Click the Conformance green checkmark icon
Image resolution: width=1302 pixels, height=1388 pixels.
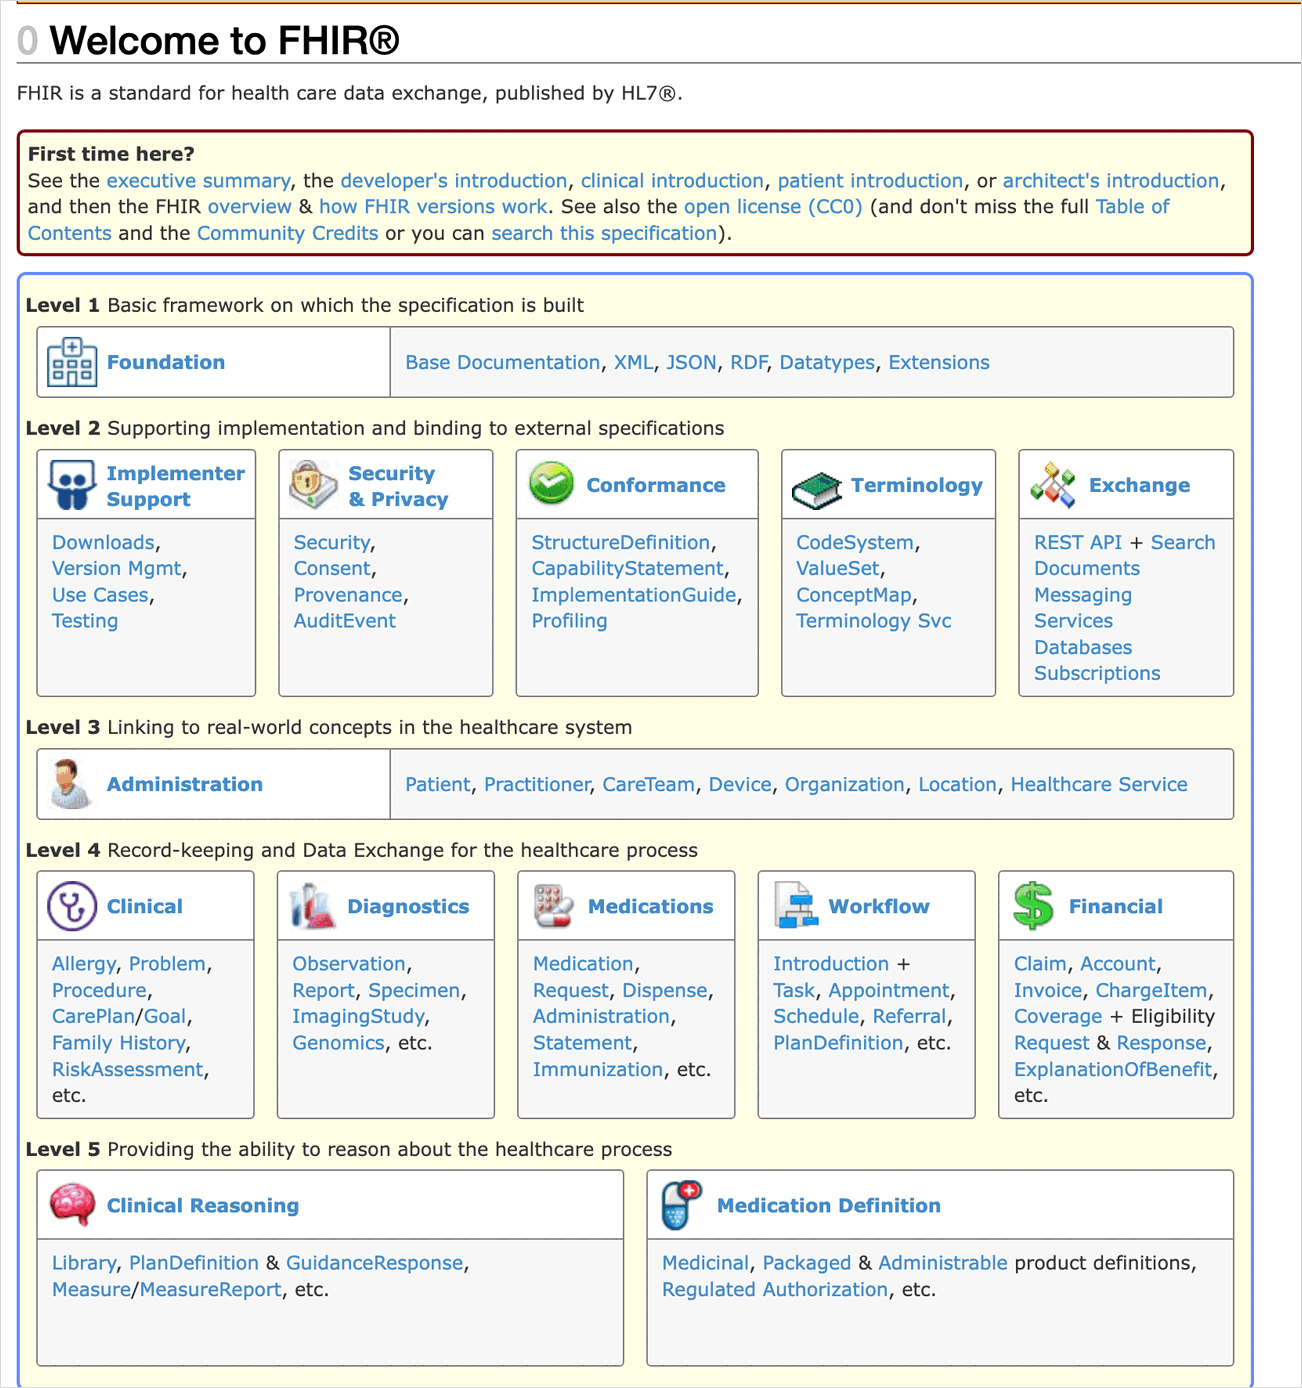(x=551, y=485)
